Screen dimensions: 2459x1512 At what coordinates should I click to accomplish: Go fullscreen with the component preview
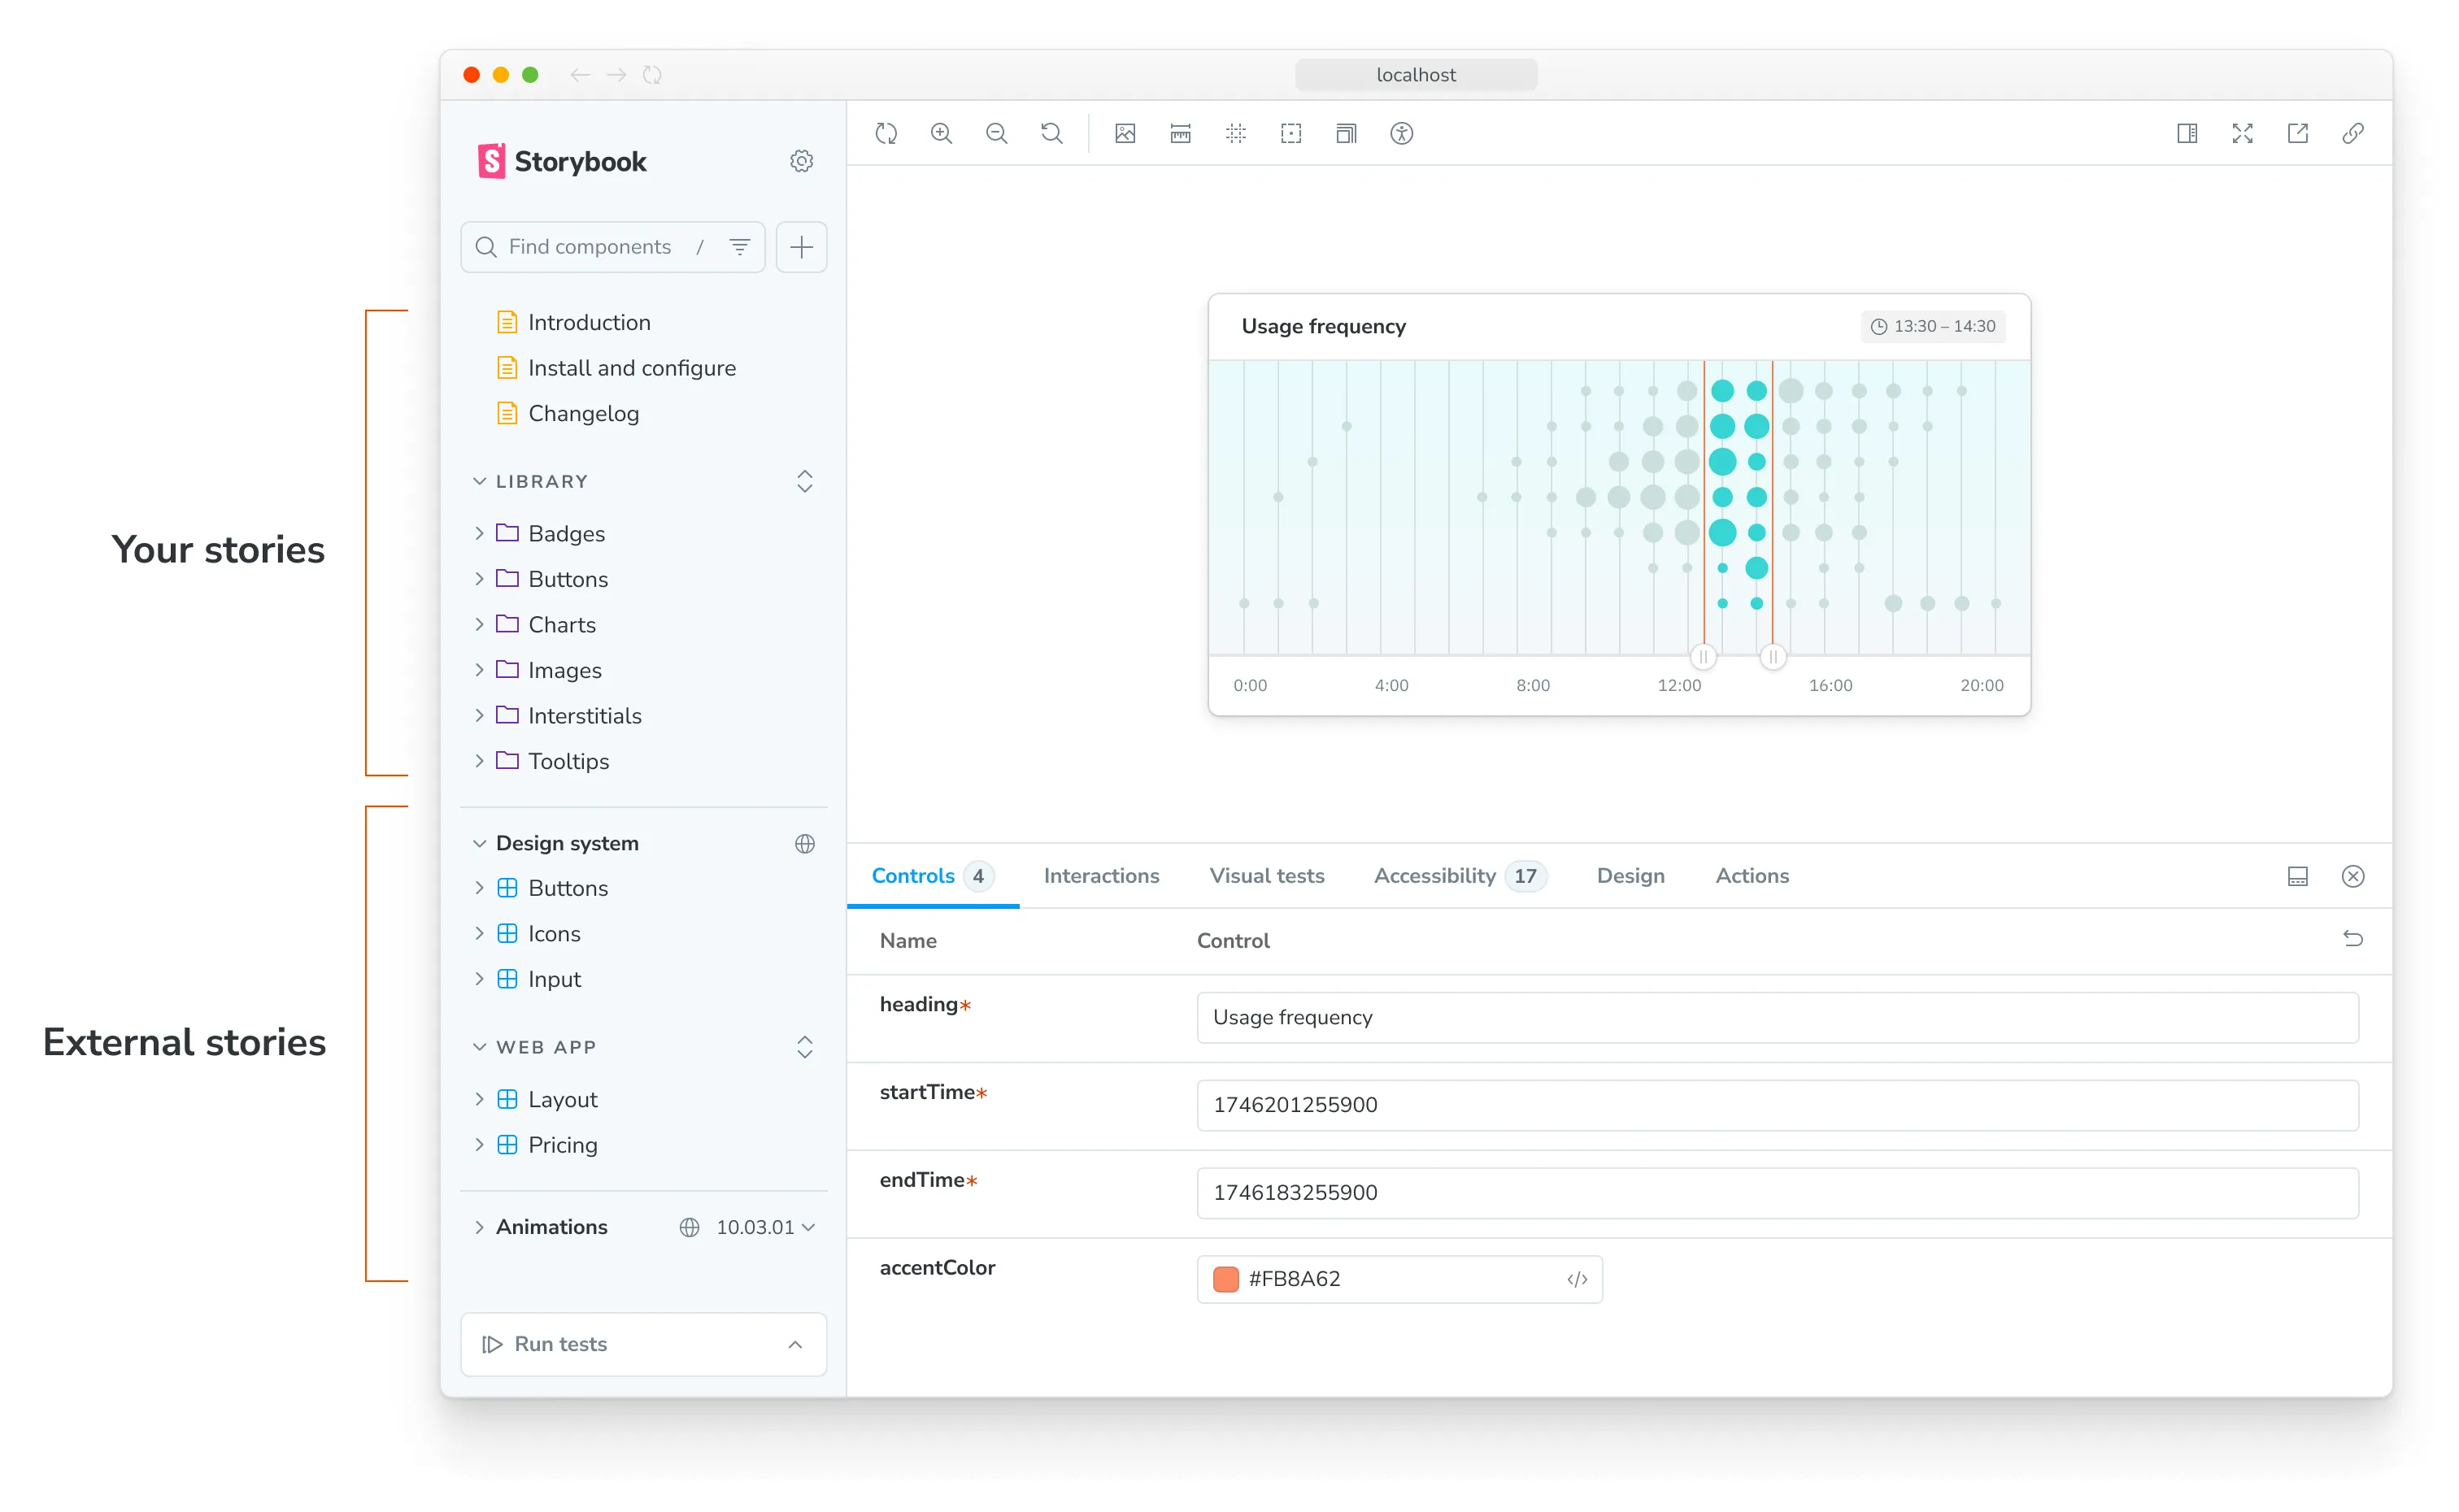(2242, 133)
